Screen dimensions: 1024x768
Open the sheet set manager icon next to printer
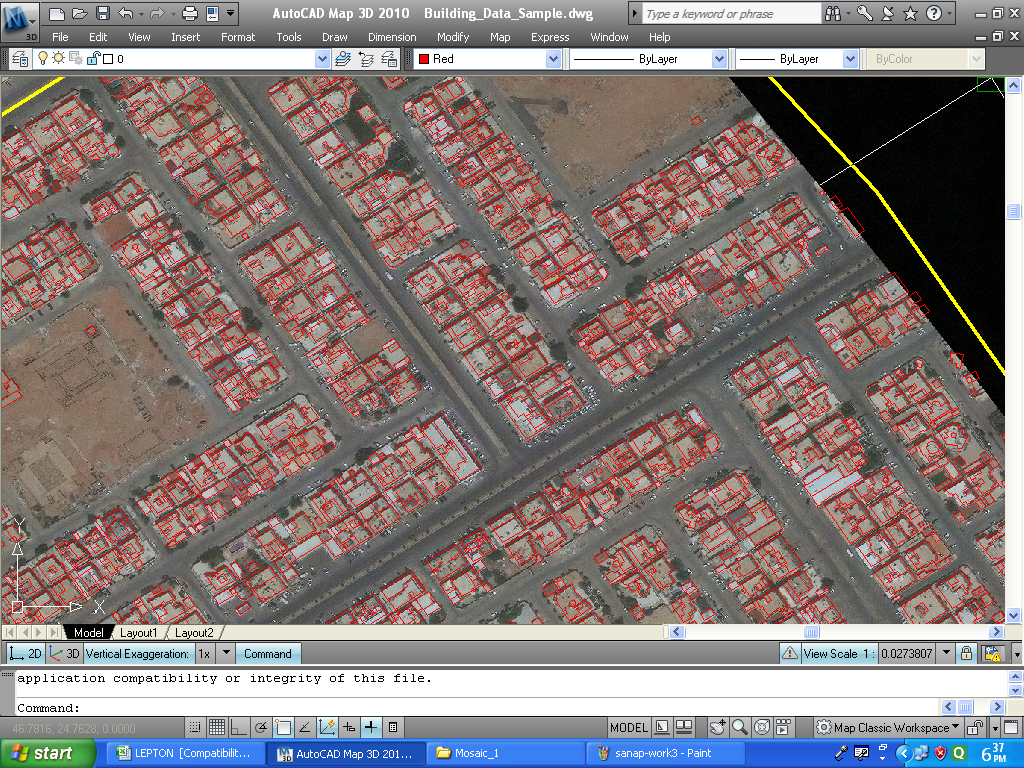[212, 13]
